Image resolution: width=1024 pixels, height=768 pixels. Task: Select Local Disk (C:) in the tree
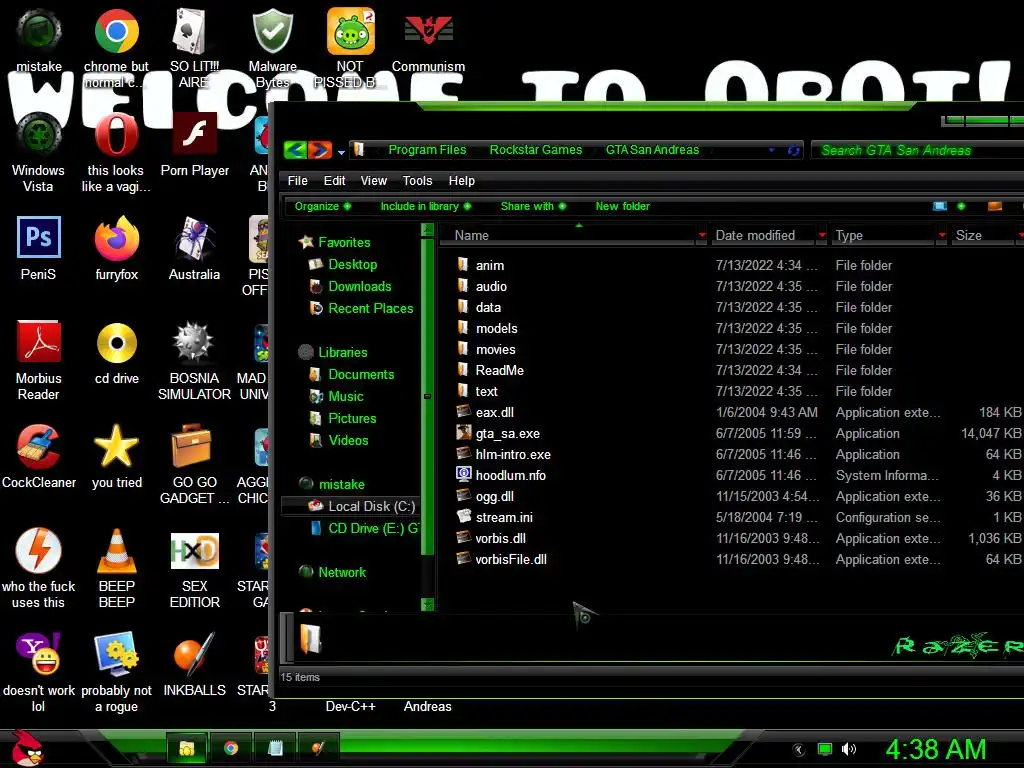[372, 506]
